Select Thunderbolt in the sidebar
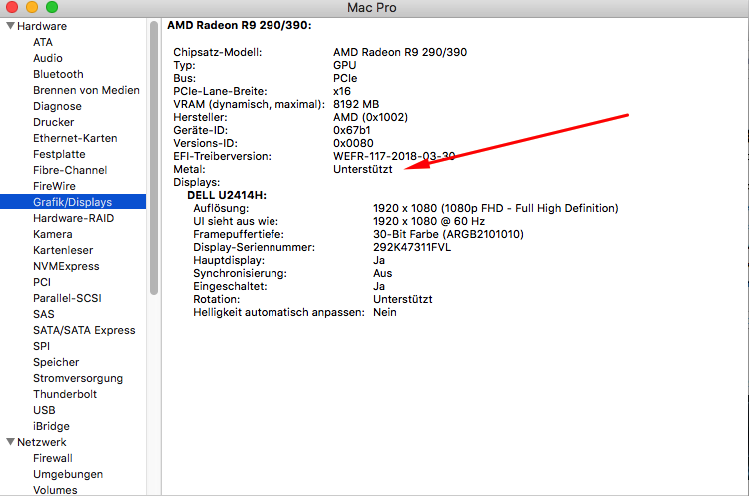 [65, 394]
